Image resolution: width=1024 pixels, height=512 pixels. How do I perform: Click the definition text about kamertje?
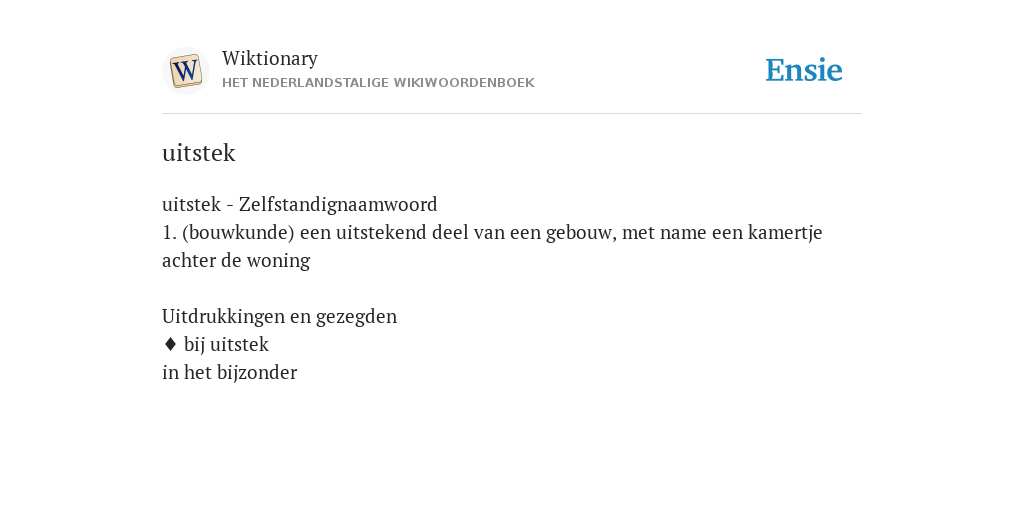(x=492, y=246)
